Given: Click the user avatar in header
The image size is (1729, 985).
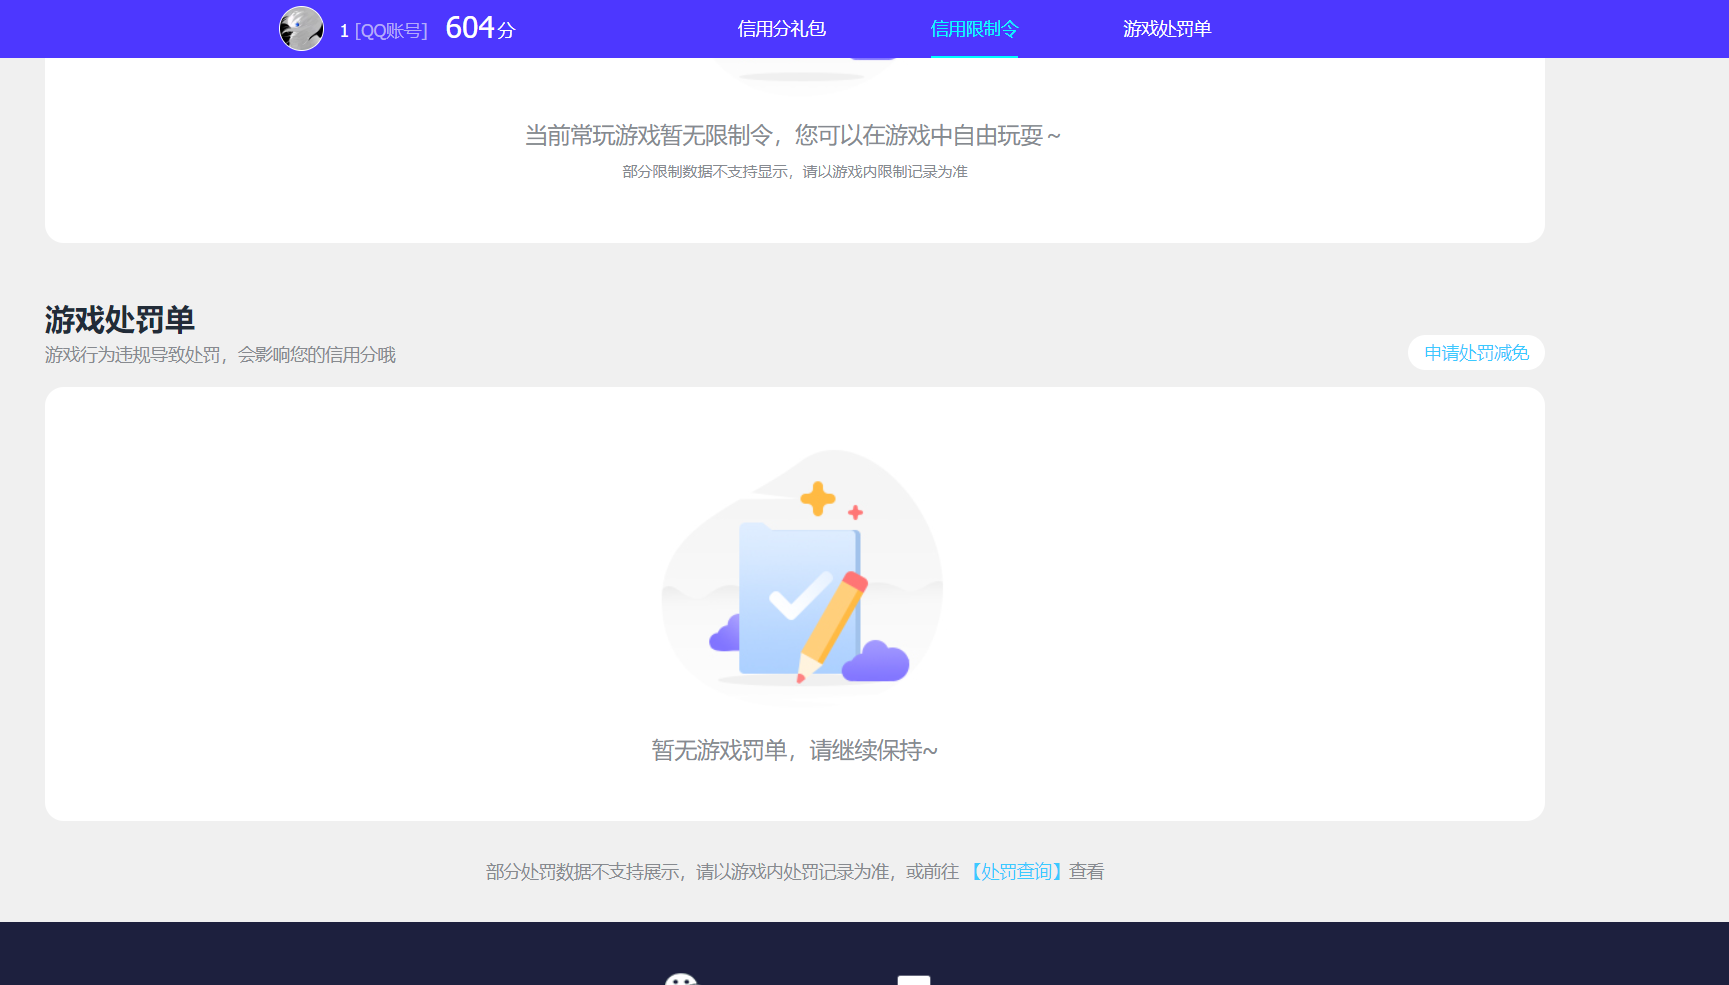Looking at the screenshot, I should tap(301, 28).
